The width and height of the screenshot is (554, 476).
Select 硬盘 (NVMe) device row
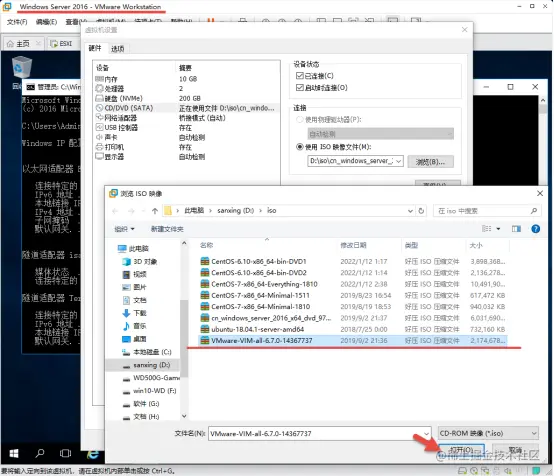coord(187,98)
